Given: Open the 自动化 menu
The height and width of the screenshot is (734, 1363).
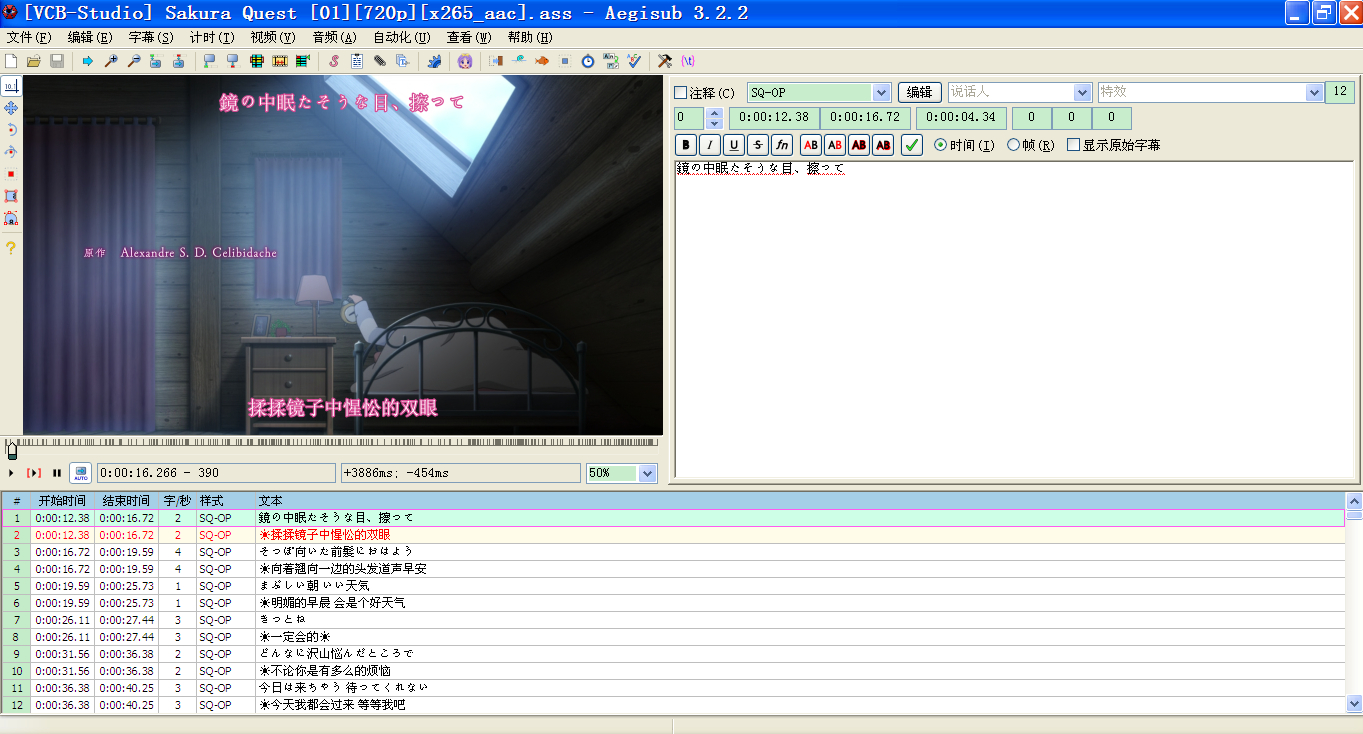Looking at the screenshot, I should [402, 37].
